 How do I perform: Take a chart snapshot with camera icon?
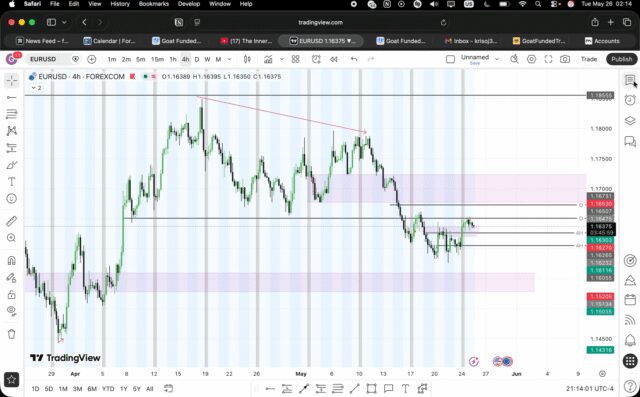[565, 59]
